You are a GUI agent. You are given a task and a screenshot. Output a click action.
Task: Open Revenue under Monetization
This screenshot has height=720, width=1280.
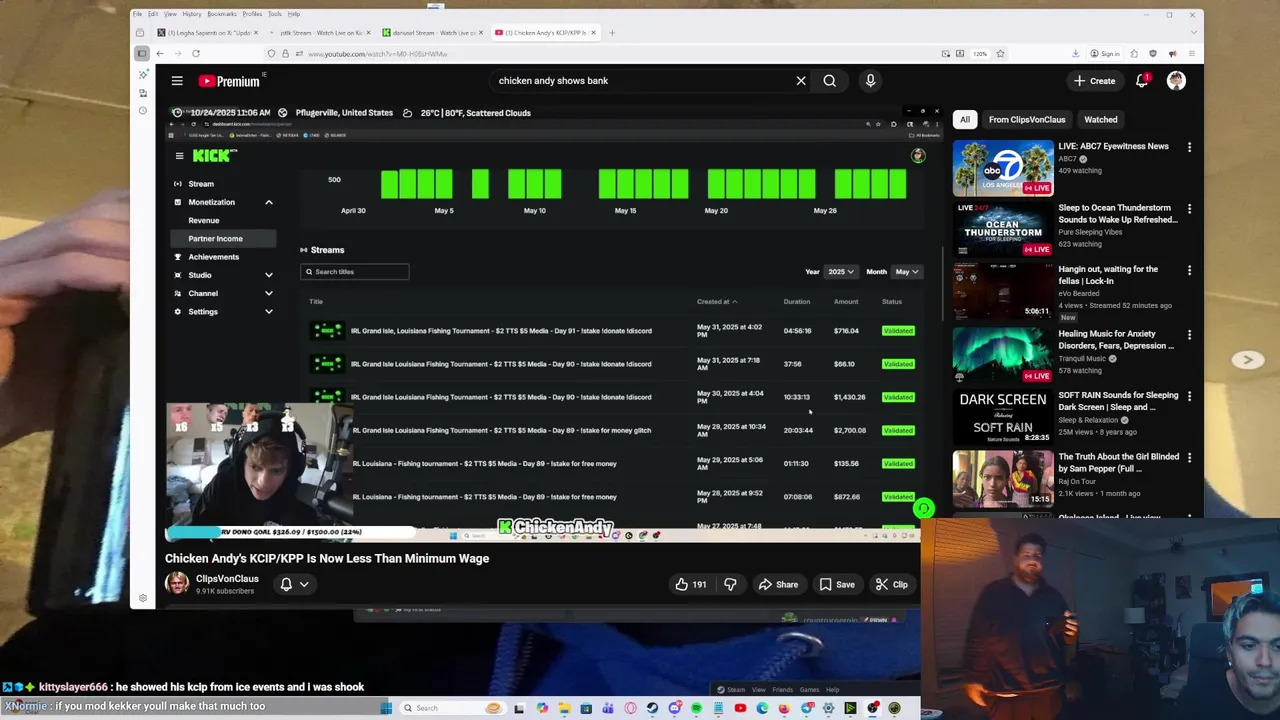tap(204, 221)
